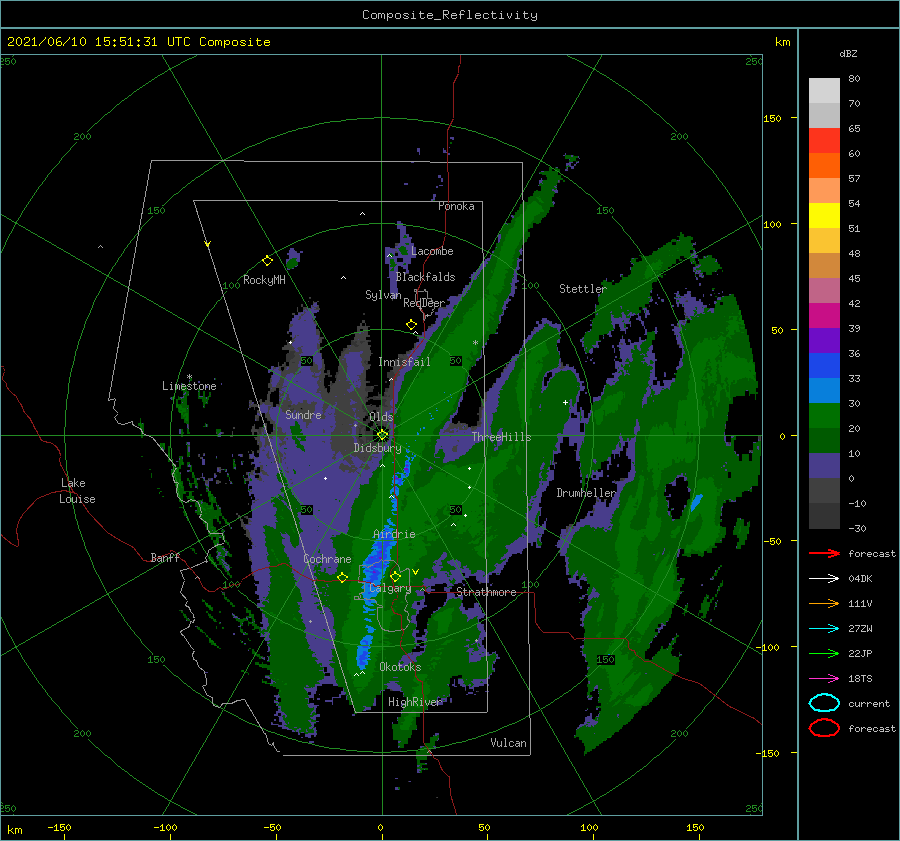Screen dimensions: 900x841
Task: Select the light gray 70-80 dBZ swatch
Action: coord(824,91)
